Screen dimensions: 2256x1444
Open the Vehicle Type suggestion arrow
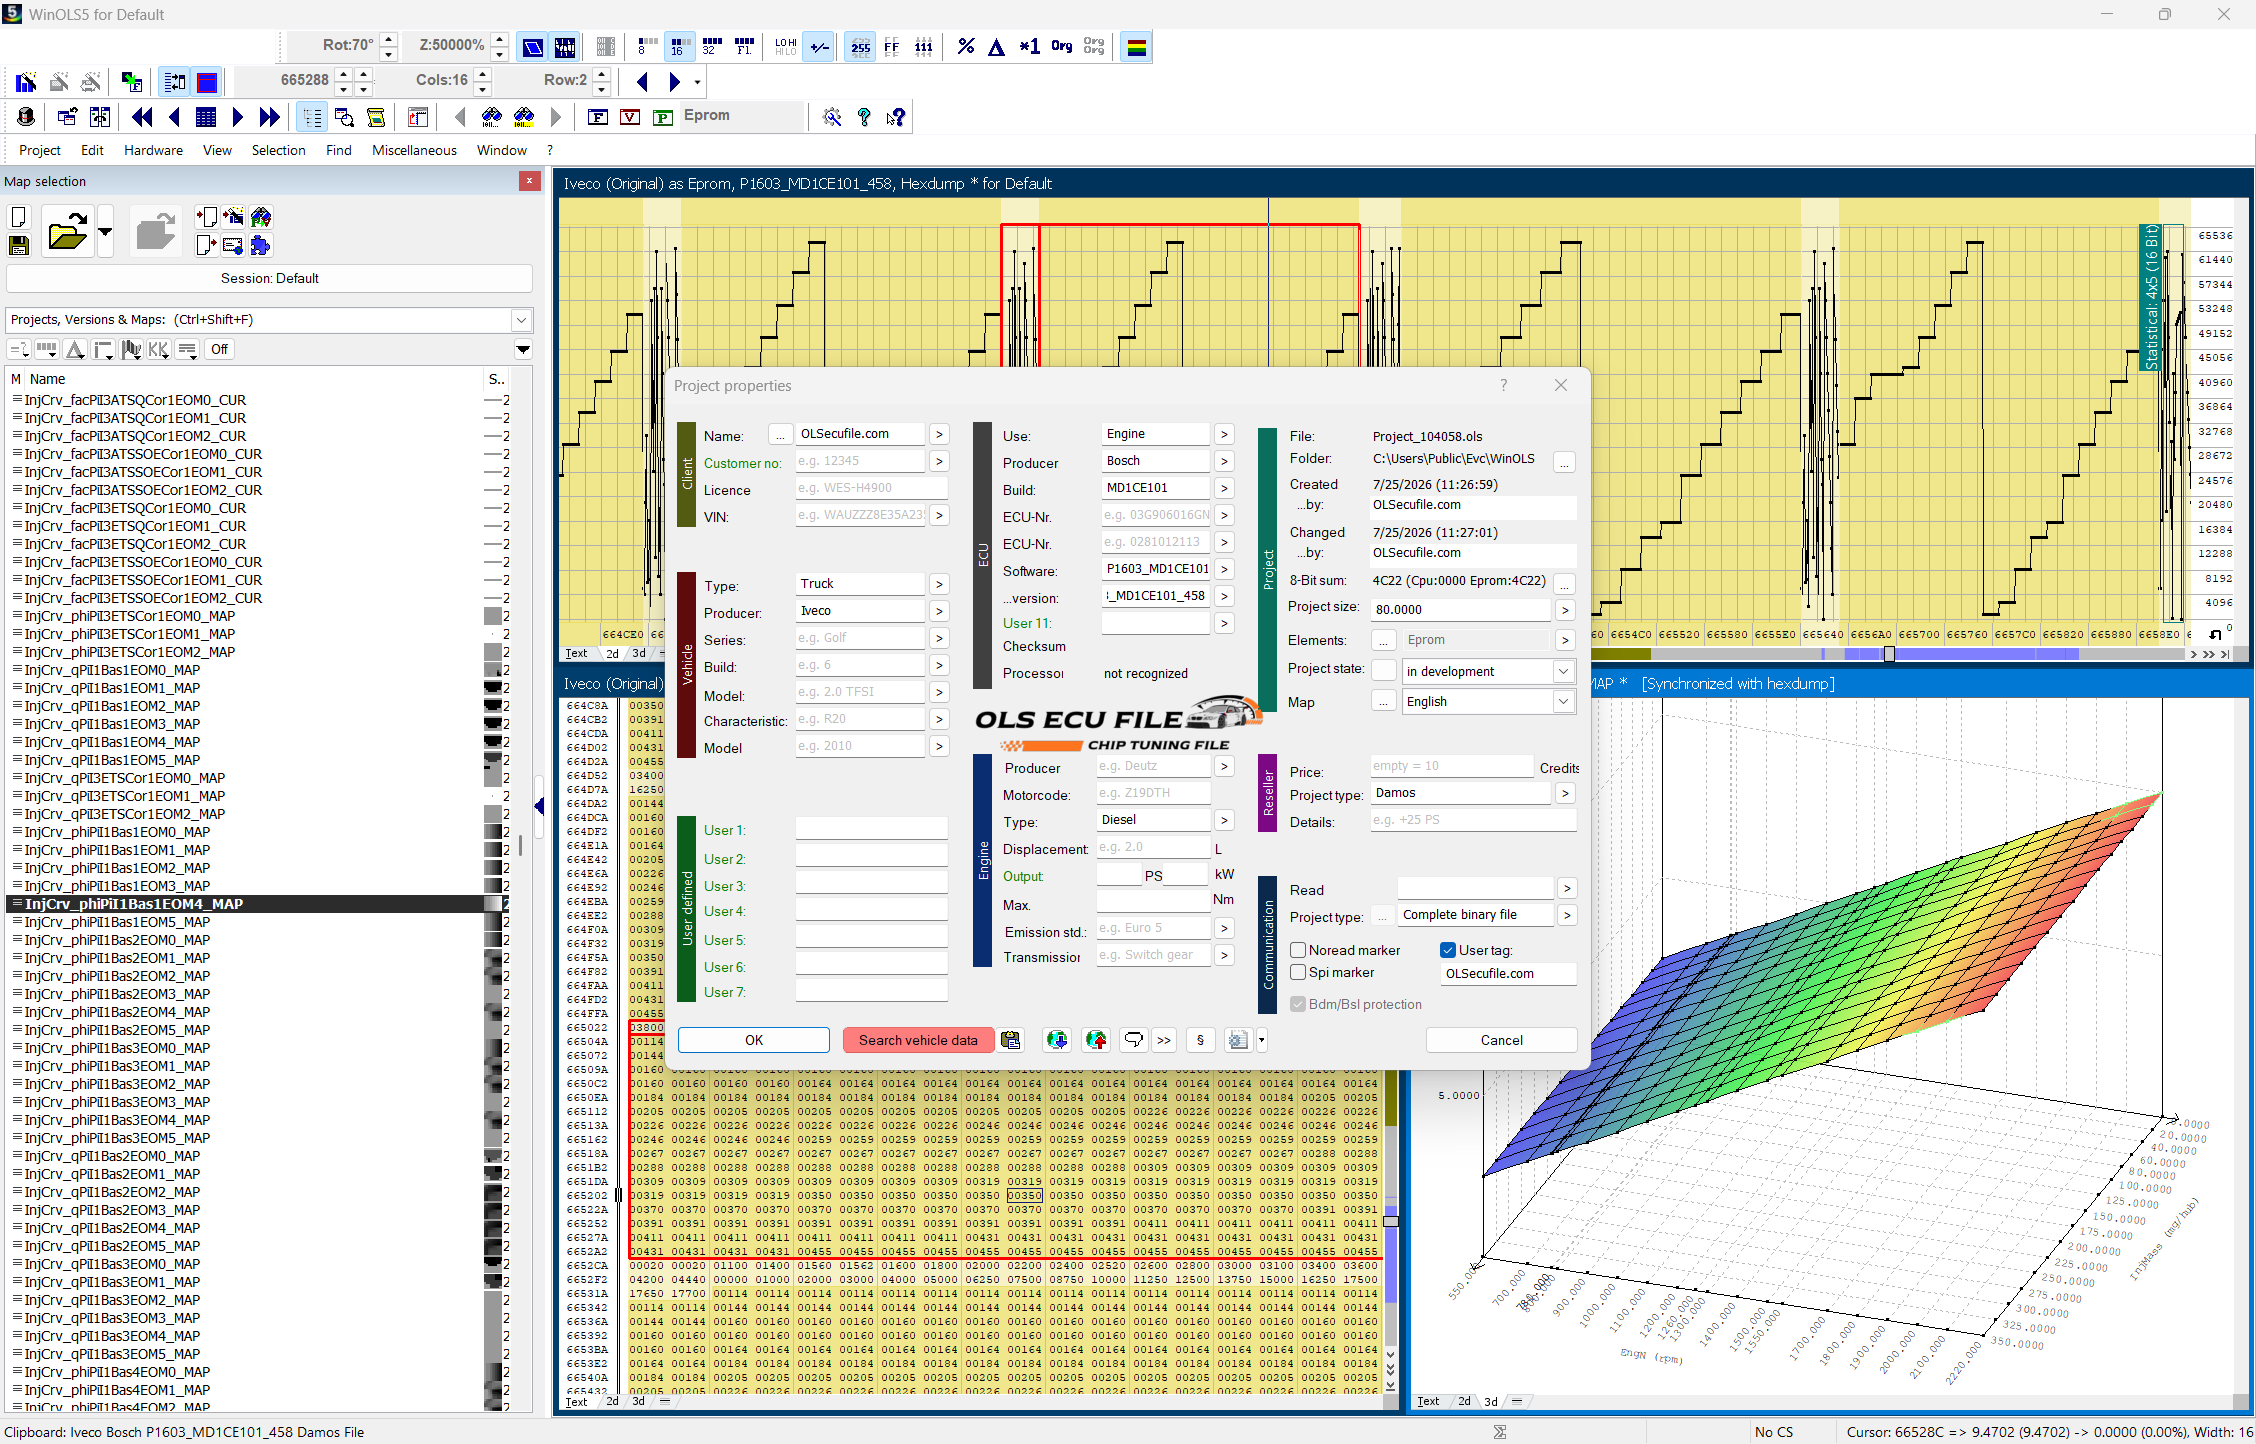[938, 584]
